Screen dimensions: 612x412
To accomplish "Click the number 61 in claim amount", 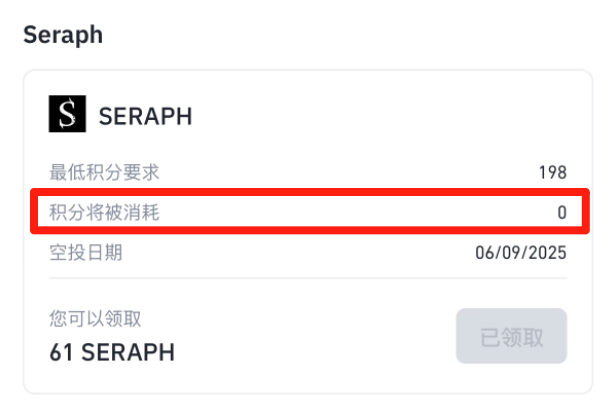I will (x=61, y=352).
